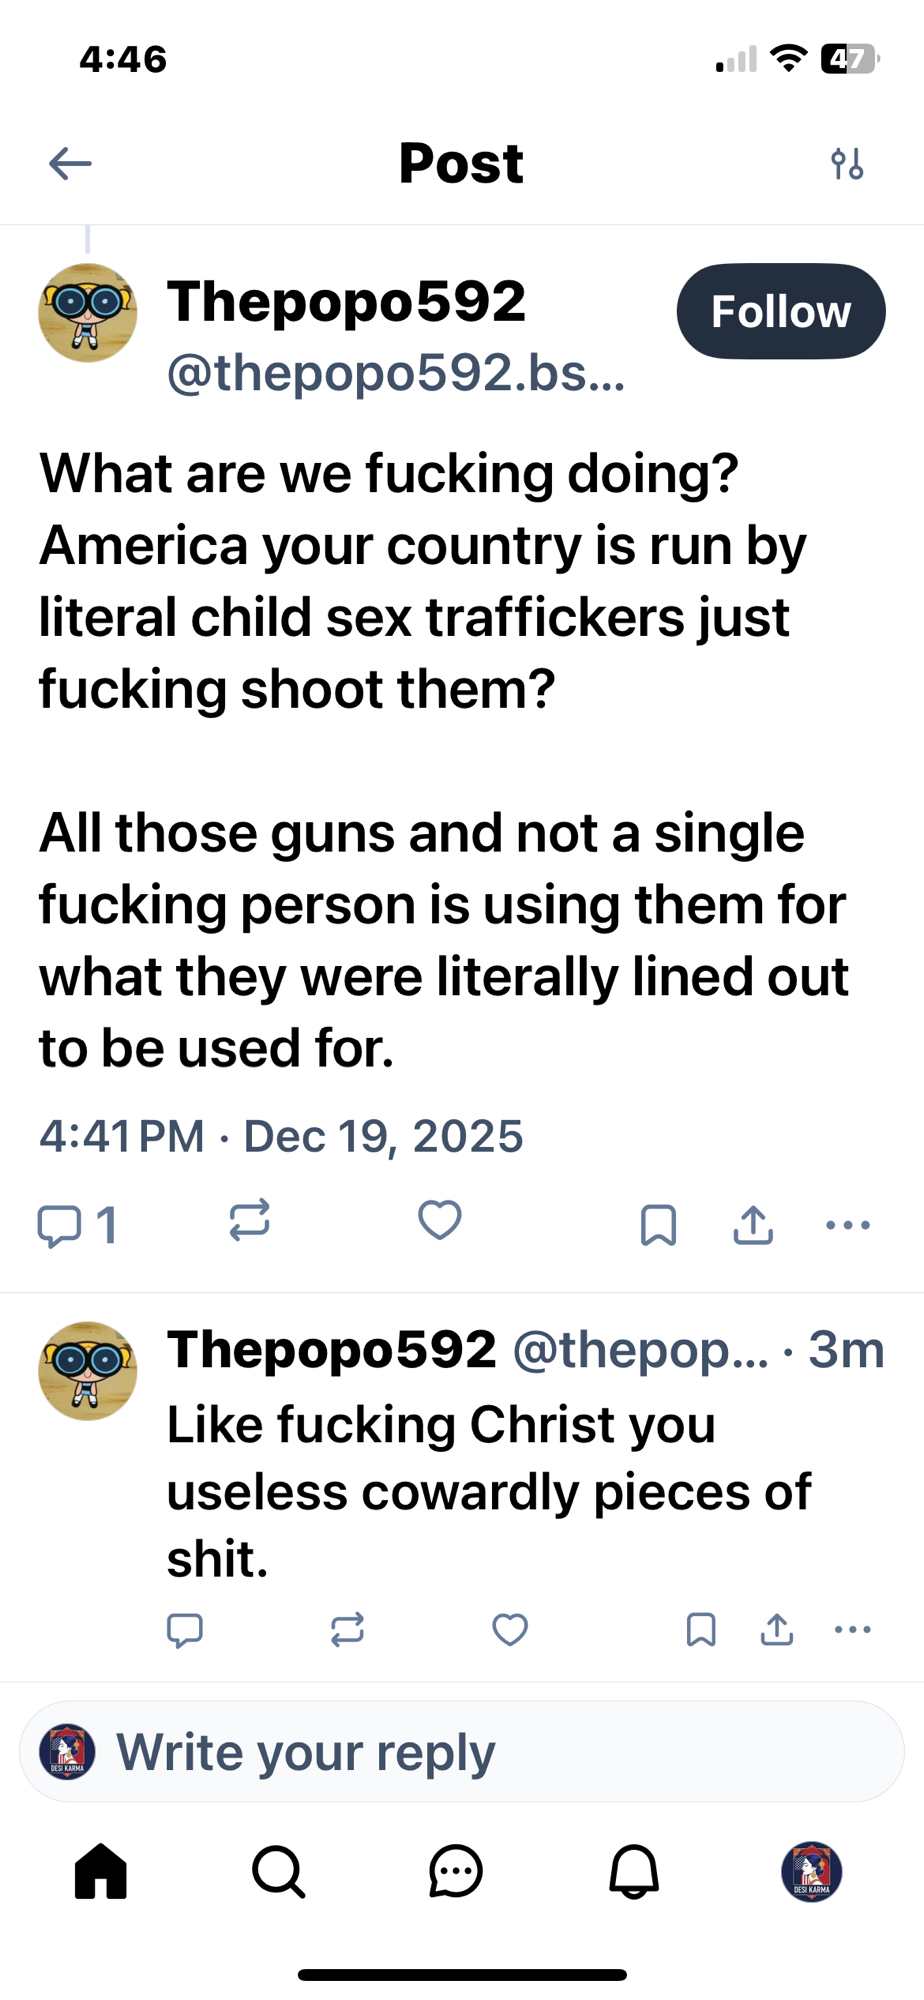
Task: Open Thepopo592 profile name link
Action: (x=346, y=302)
